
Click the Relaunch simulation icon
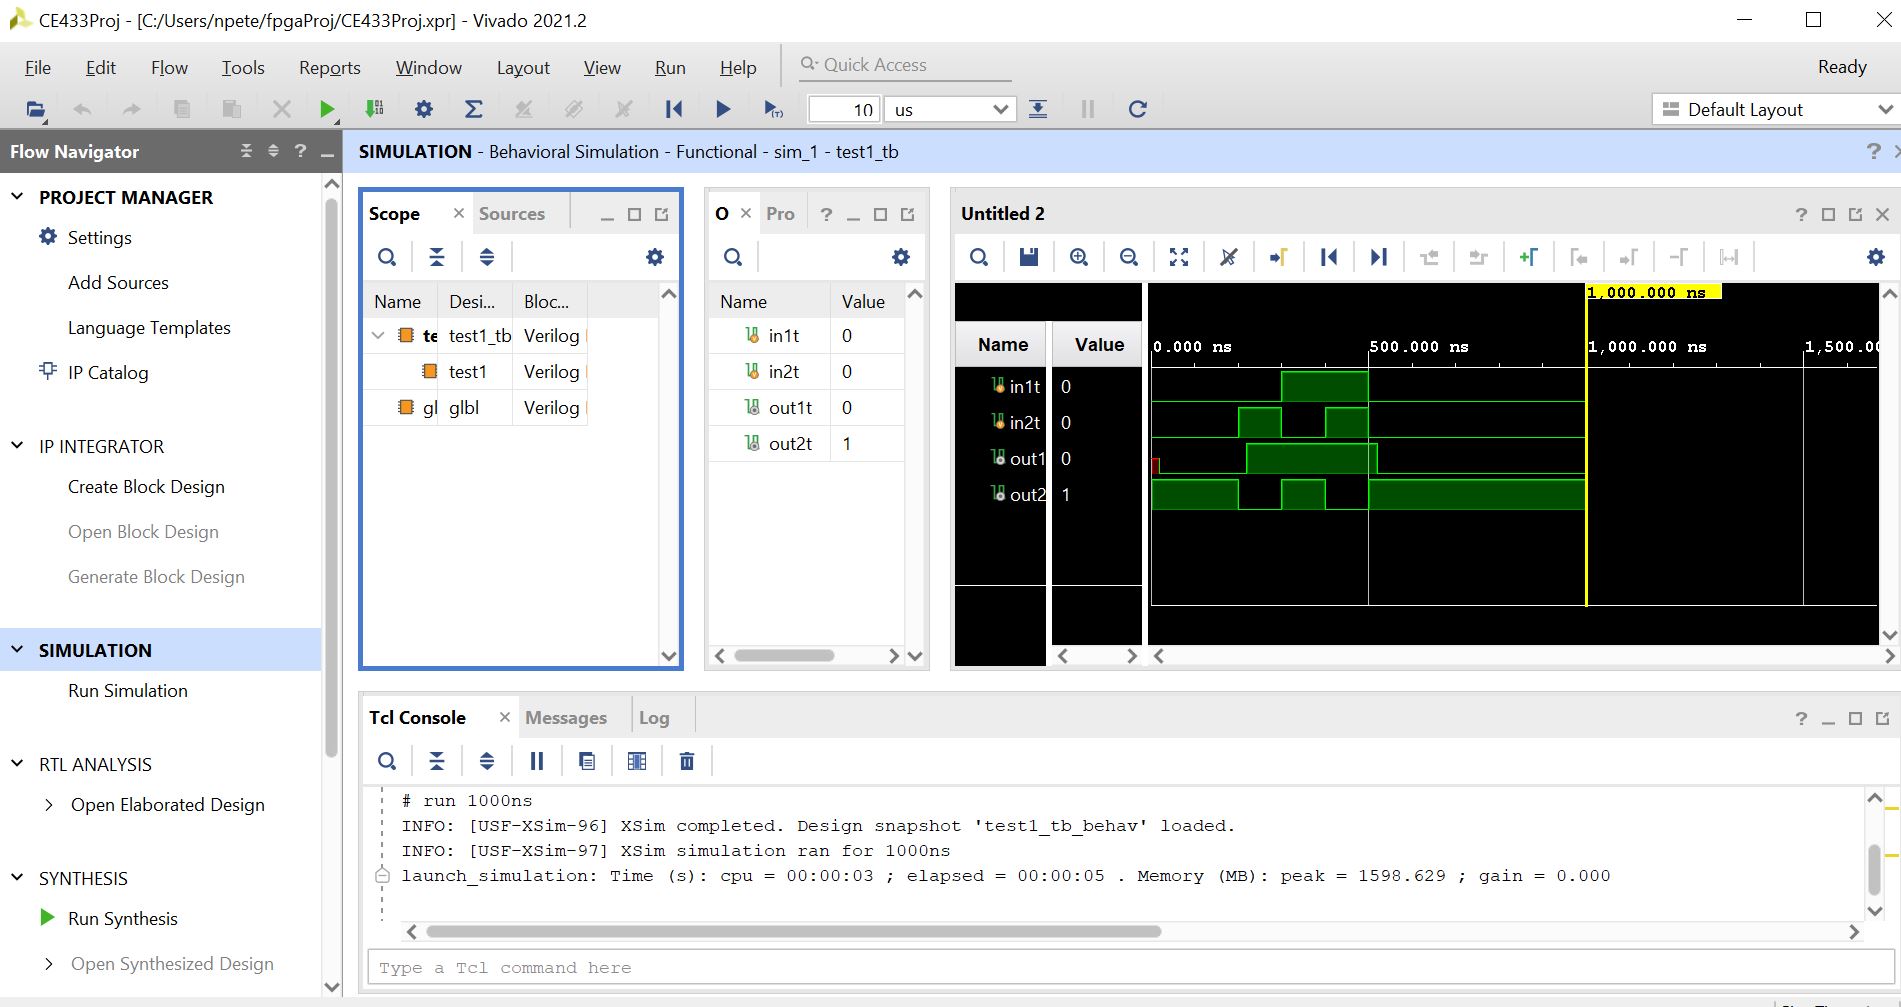coord(1137,109)
